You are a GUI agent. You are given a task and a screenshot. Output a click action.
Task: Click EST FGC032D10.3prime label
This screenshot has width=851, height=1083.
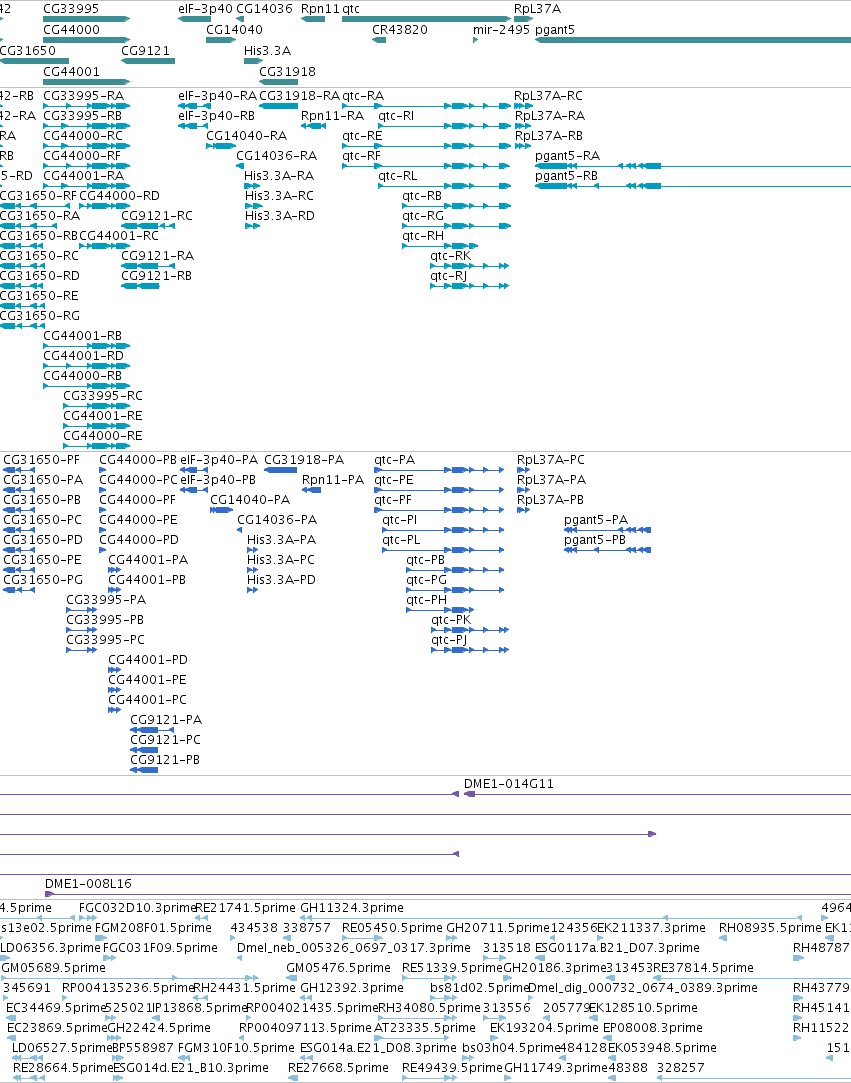138,908
